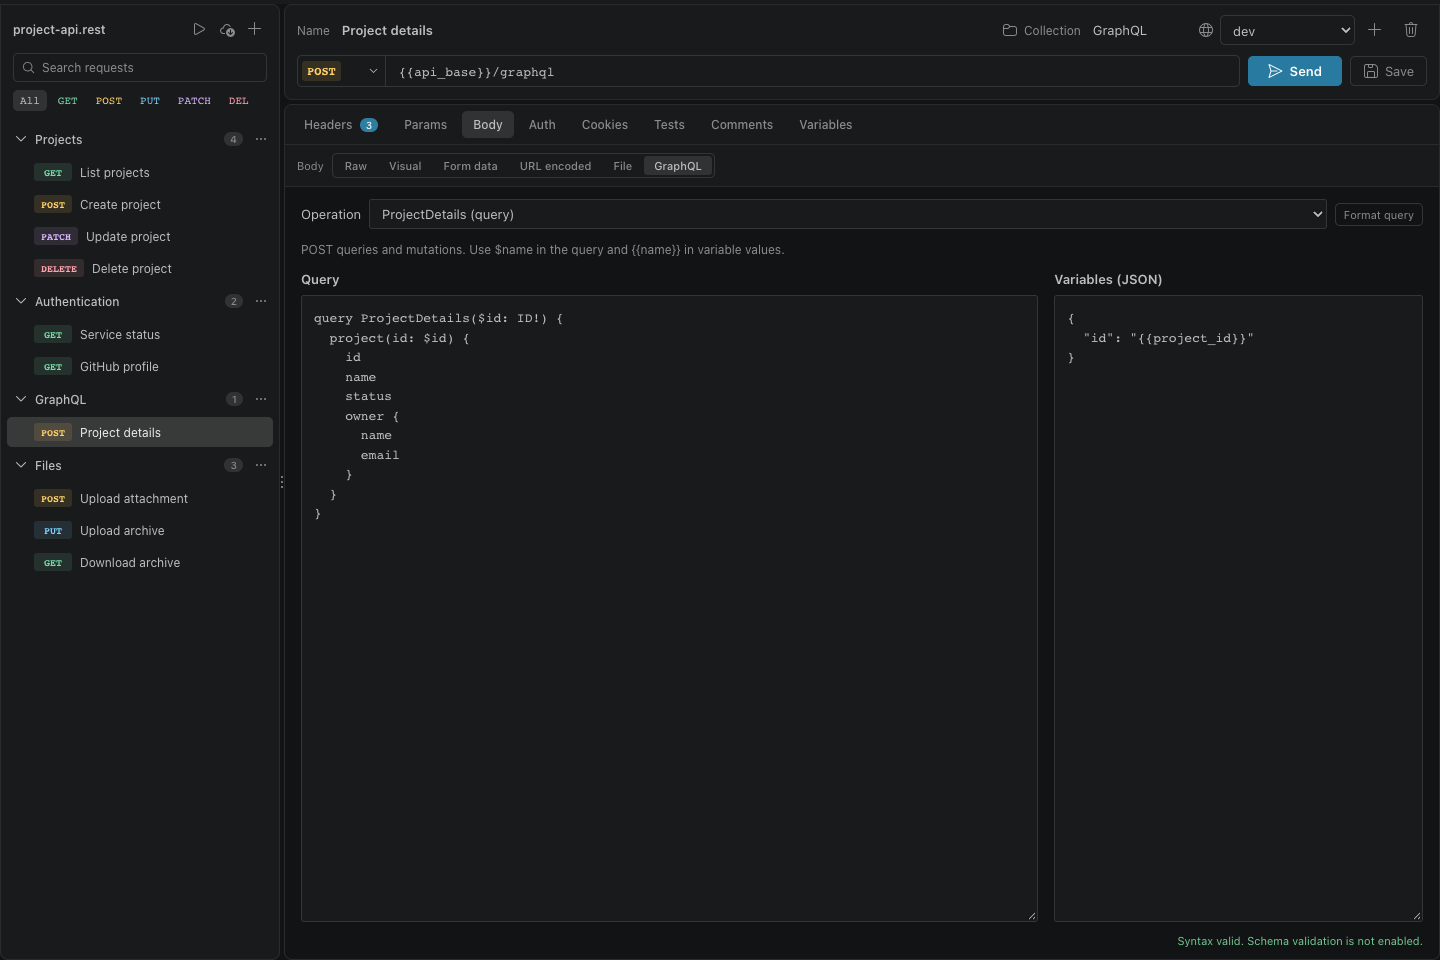Click the Variables editor resize grip

[1416, 915]
